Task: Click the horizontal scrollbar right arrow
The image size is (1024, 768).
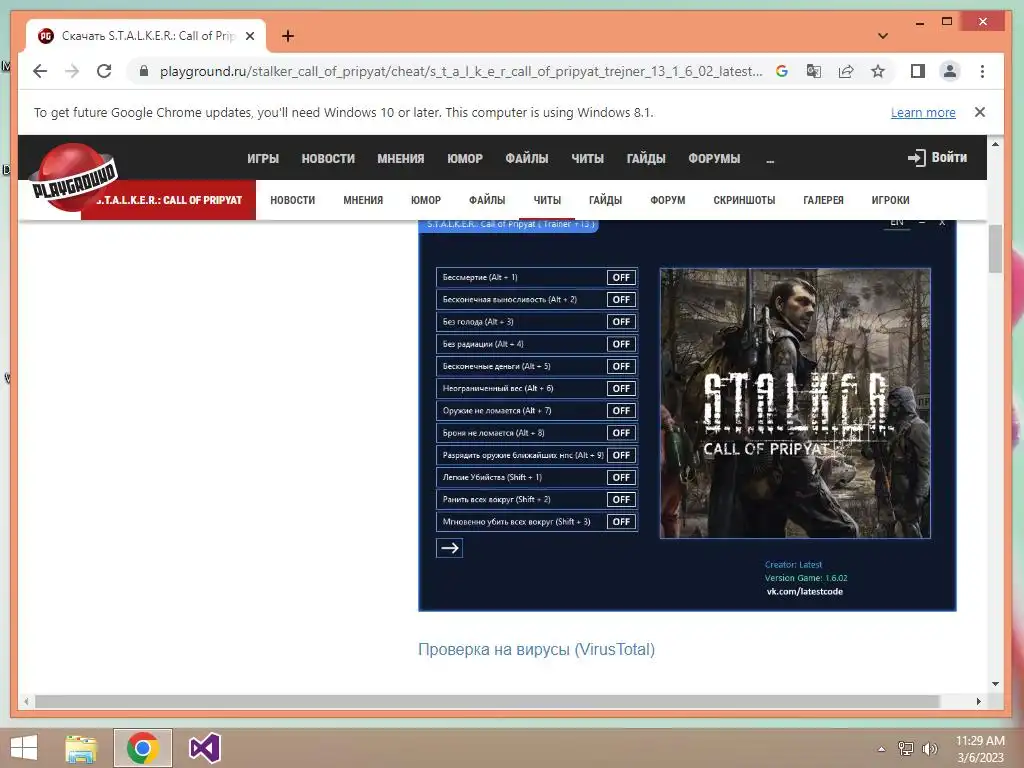Action: pyautogui.click(x=978, y=701)
